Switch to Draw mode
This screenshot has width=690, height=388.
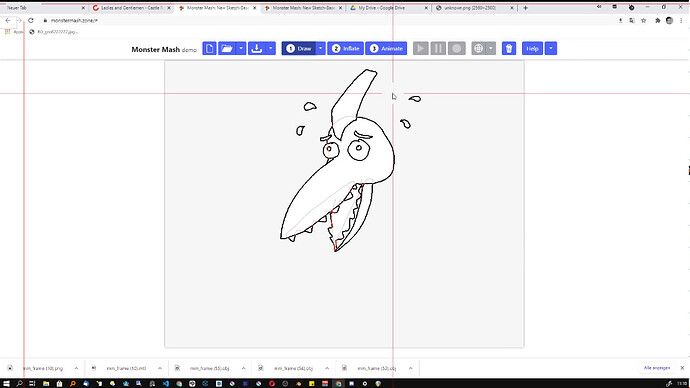coord(299,48)
